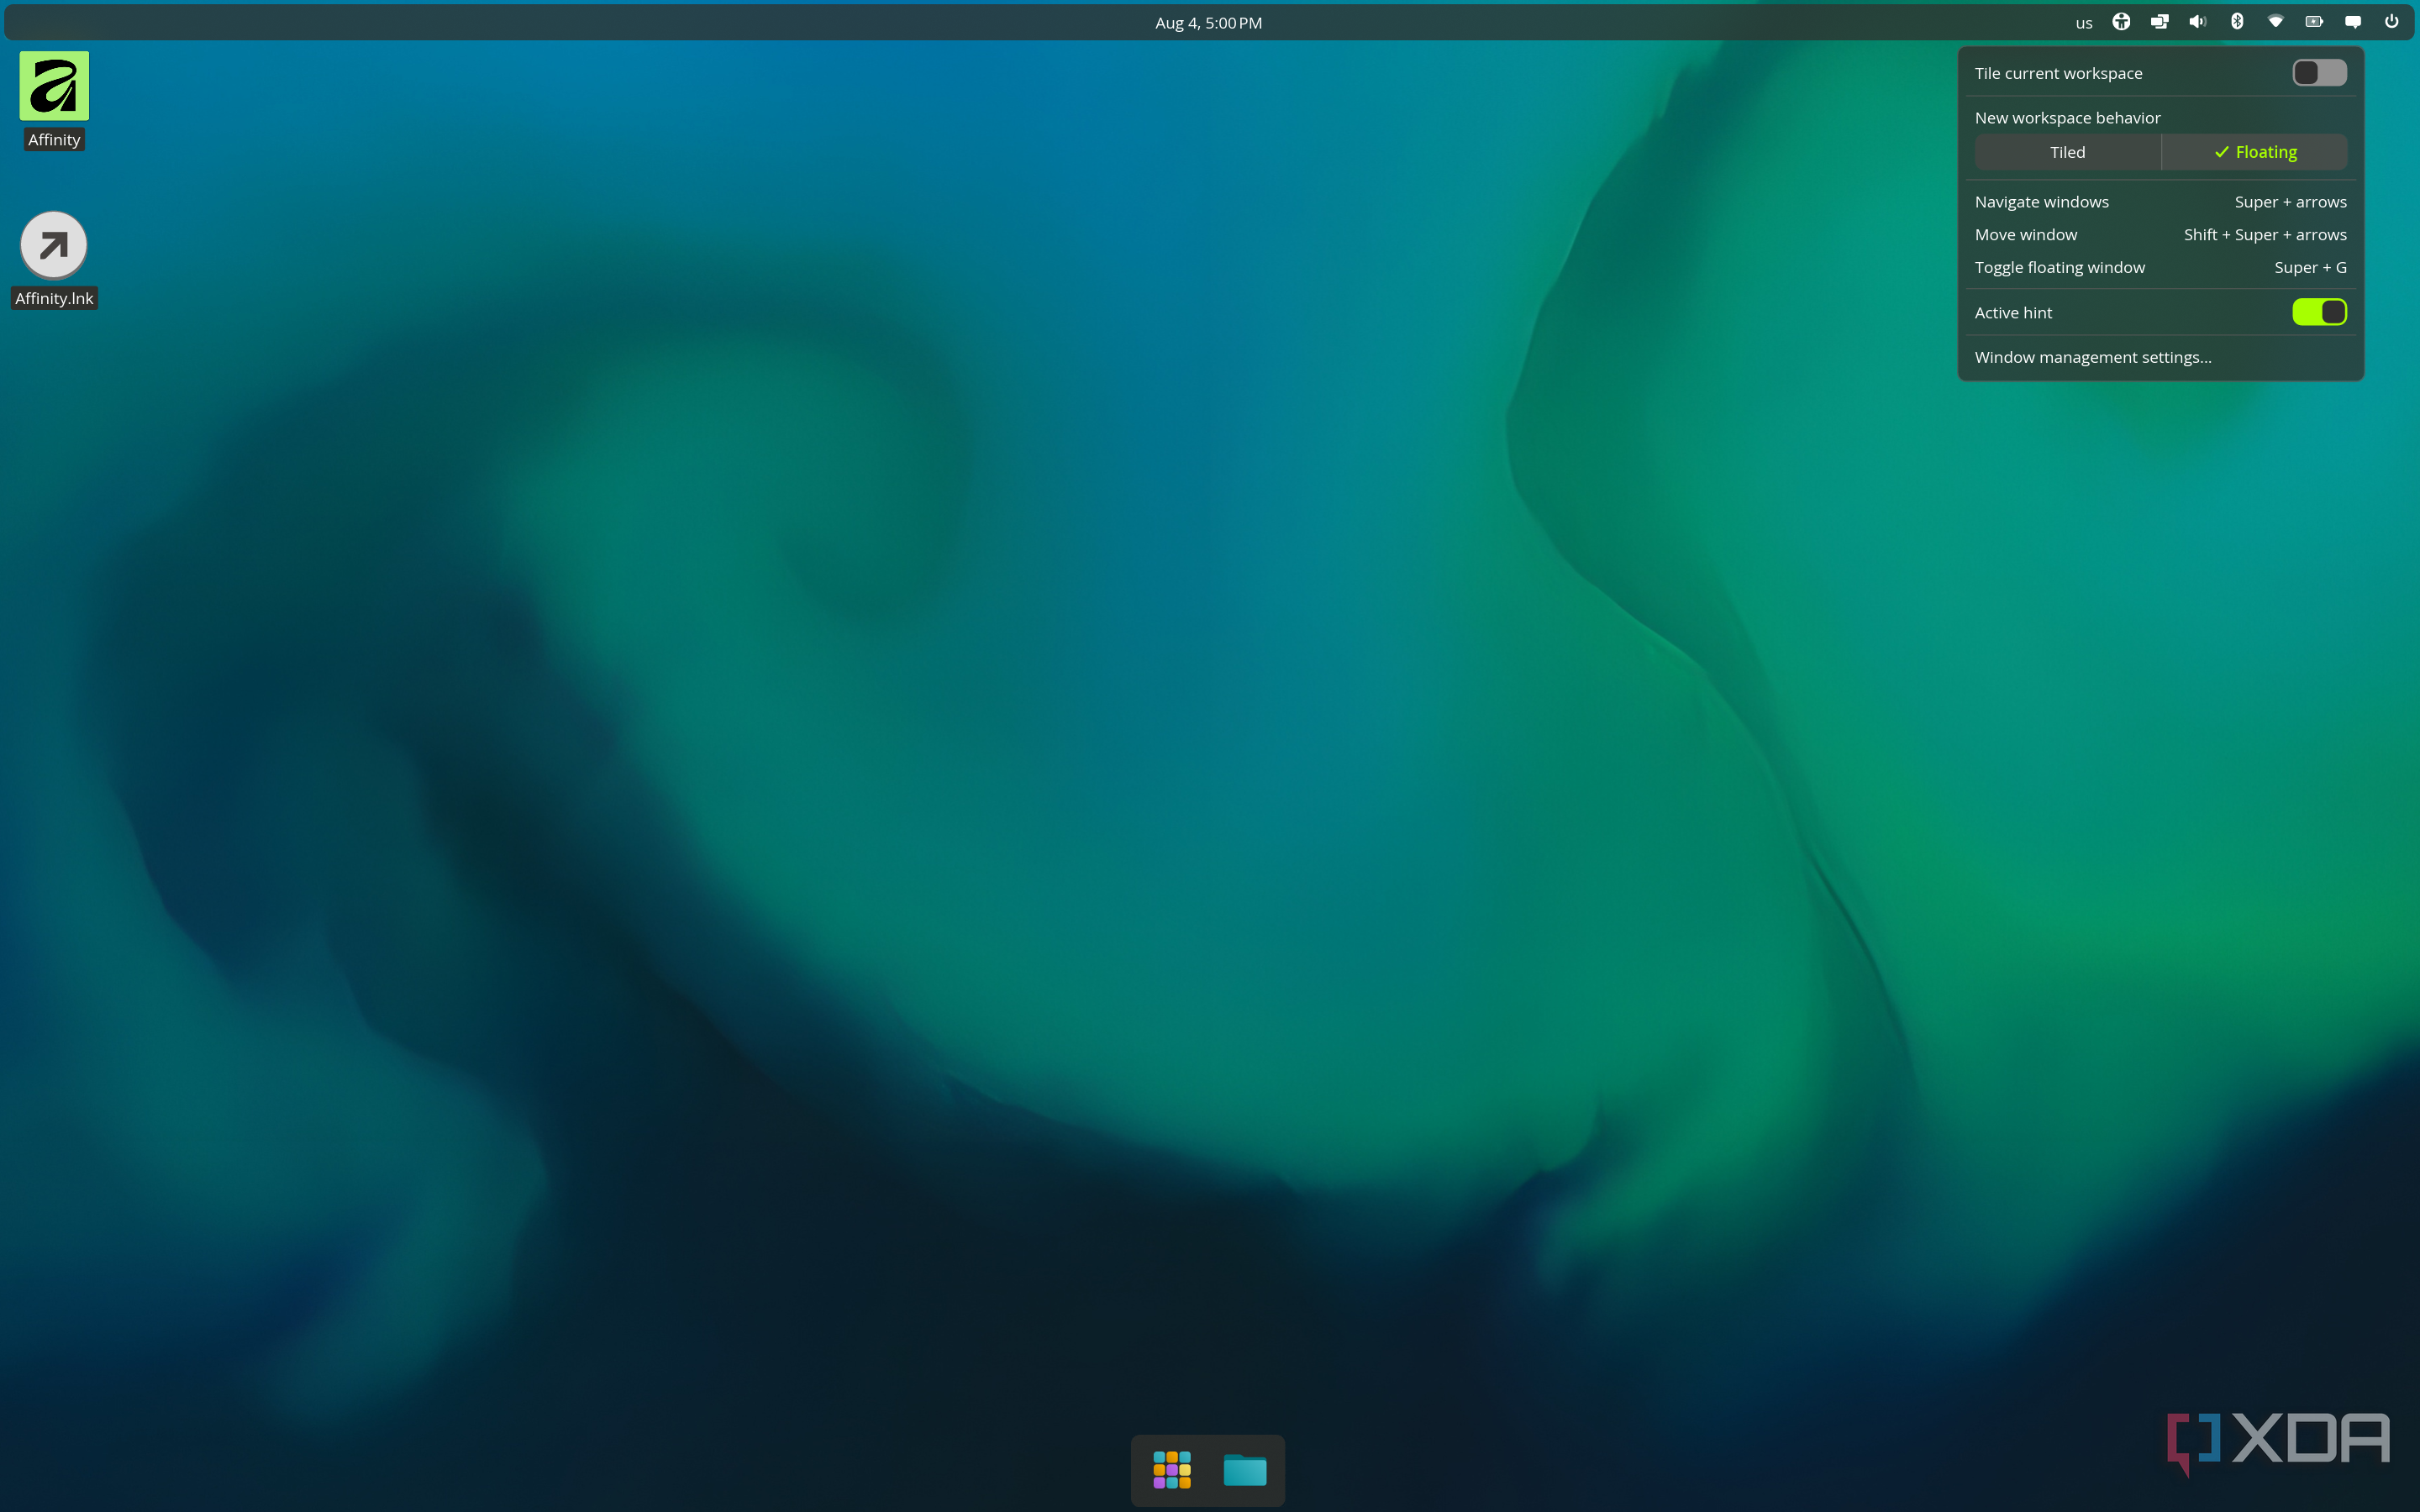Screen dimensions: 2420x1512
Task: Open the Files folder icon in dock
Action: pyautogui.click(x=1245, y=1470)
